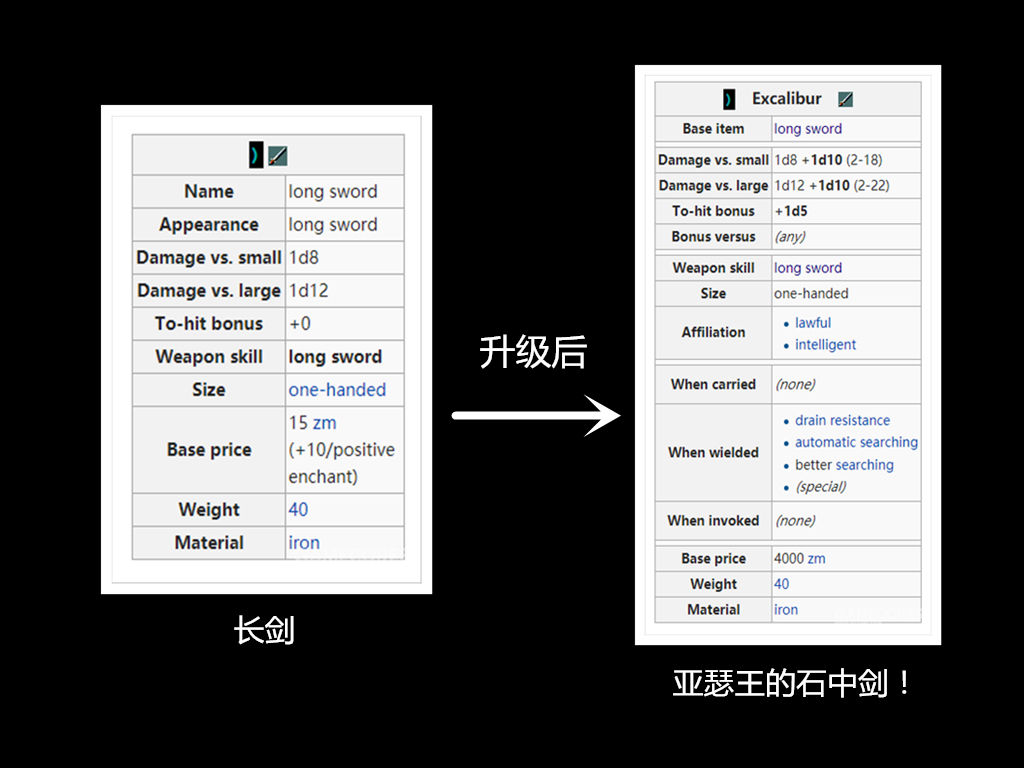Image resolution: width=1024 pixels, height=768 pixels.
Task: Follow the intelligent affiliation link
Action: (x=825, y=345)
